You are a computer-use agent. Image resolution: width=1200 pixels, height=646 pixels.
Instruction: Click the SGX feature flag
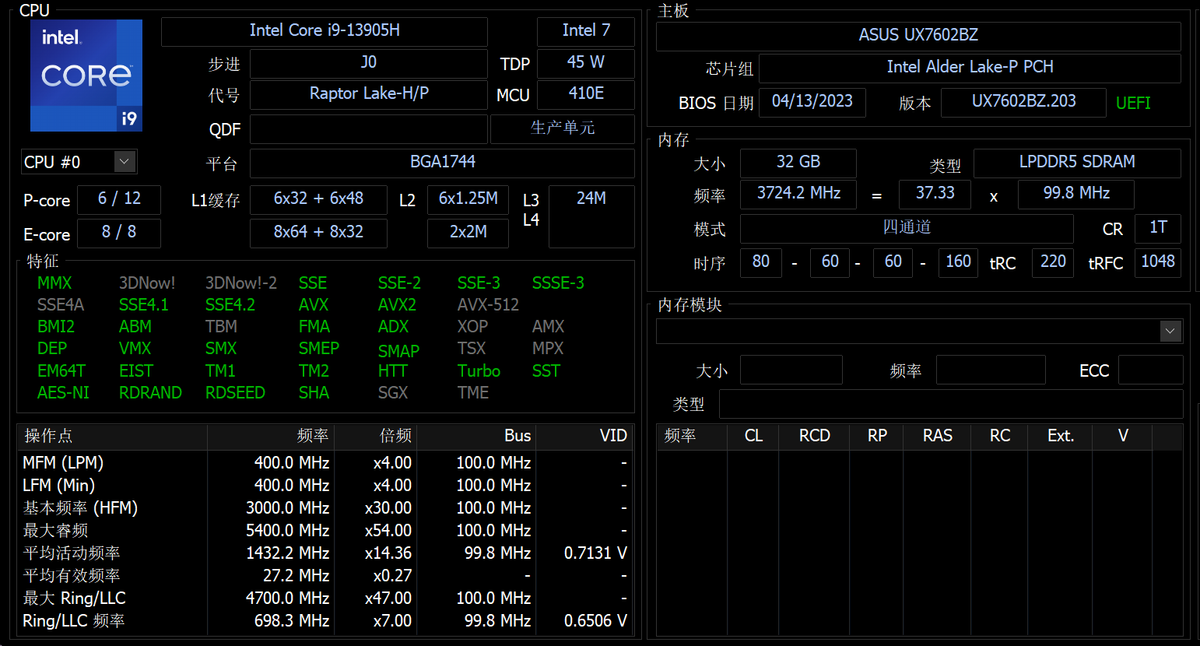coord(393,393)
